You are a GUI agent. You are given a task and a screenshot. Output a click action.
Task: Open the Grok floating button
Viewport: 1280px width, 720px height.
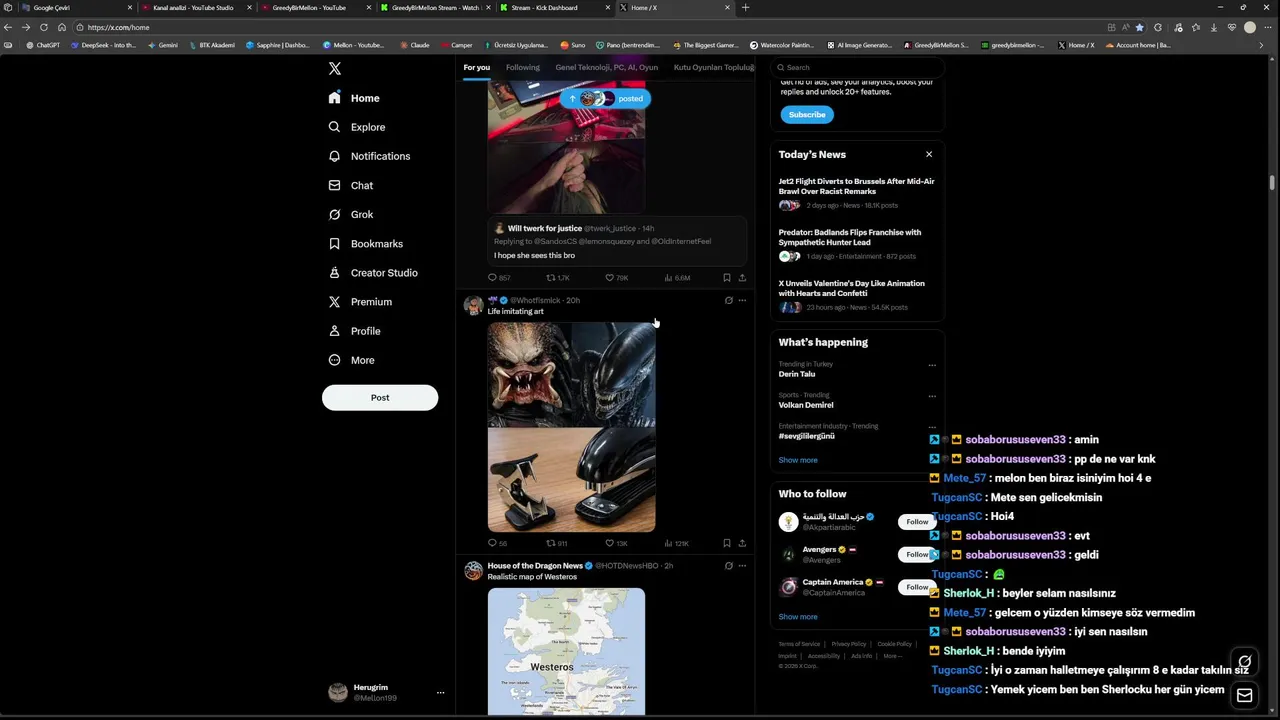pyautogui.click(x=1244, y=661)
